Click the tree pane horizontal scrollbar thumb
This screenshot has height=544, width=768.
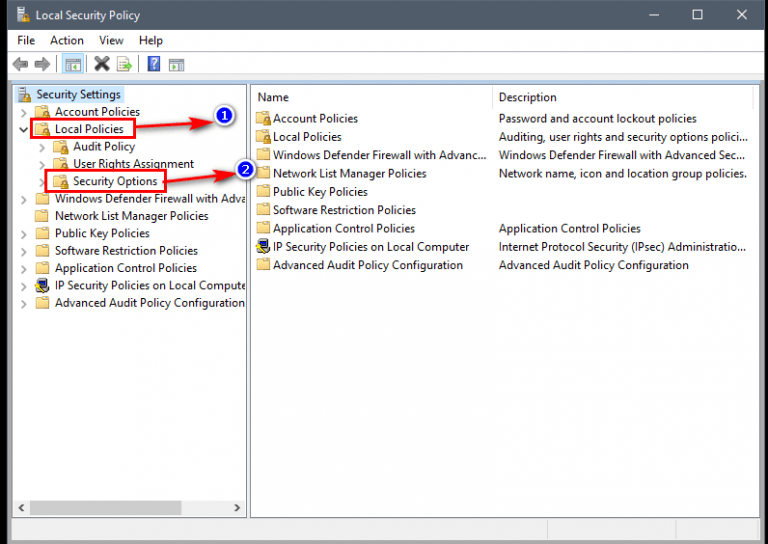click(x=106, y=508)
